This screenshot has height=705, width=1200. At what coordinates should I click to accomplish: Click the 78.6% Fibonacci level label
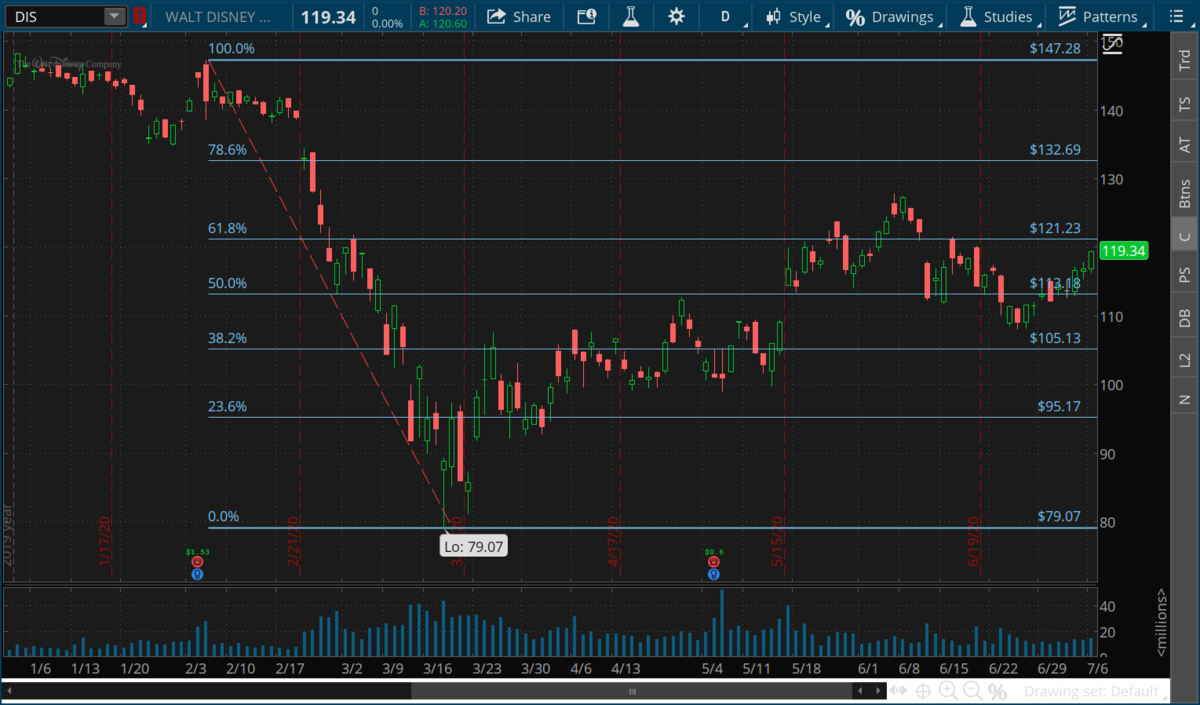pyautogui.click(x=227, y=150)
